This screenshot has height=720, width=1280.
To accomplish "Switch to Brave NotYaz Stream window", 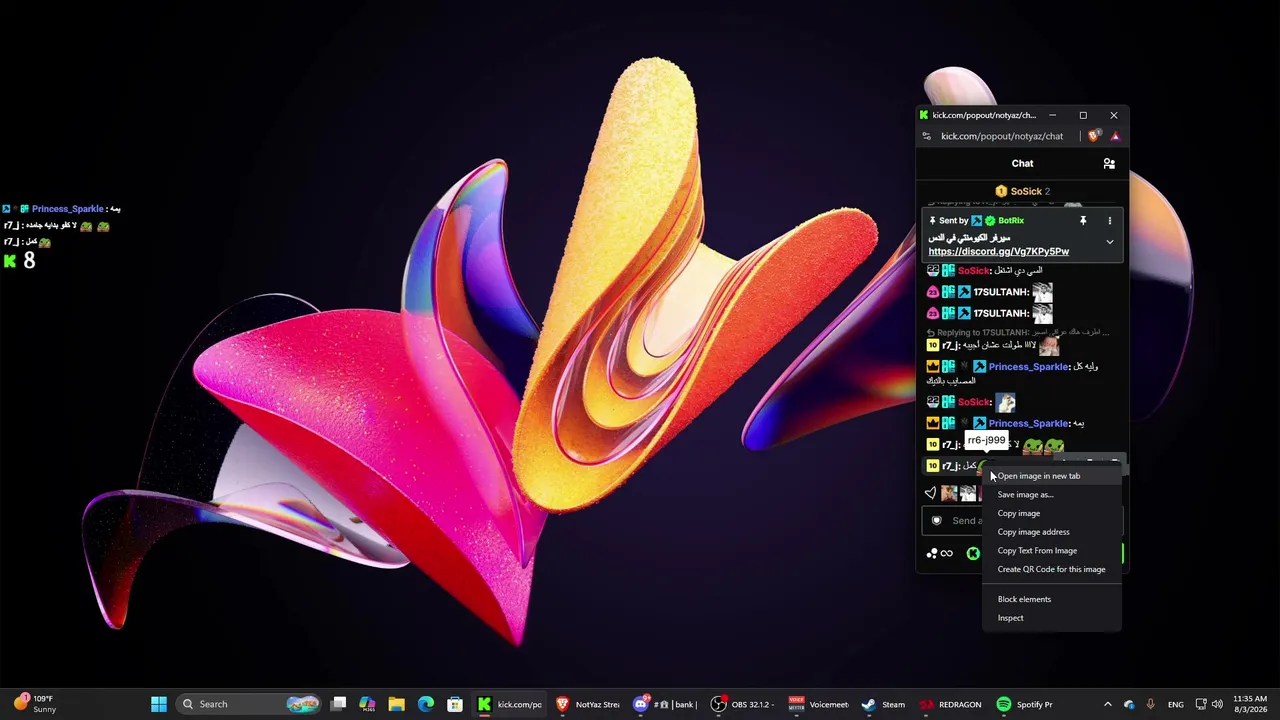I will click(x=588, y=704).
